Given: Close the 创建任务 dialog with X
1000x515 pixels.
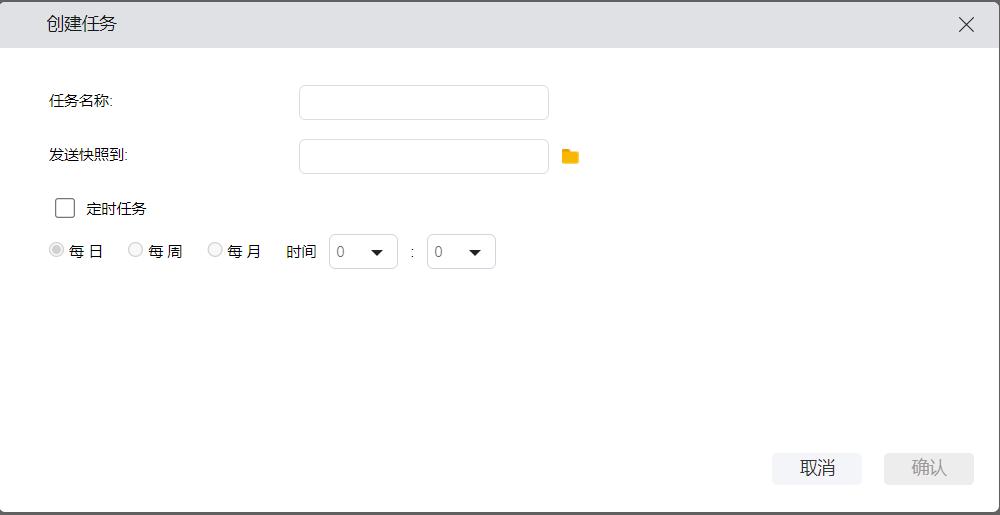Looking at the screenshot, I should (x=966, y=25).
